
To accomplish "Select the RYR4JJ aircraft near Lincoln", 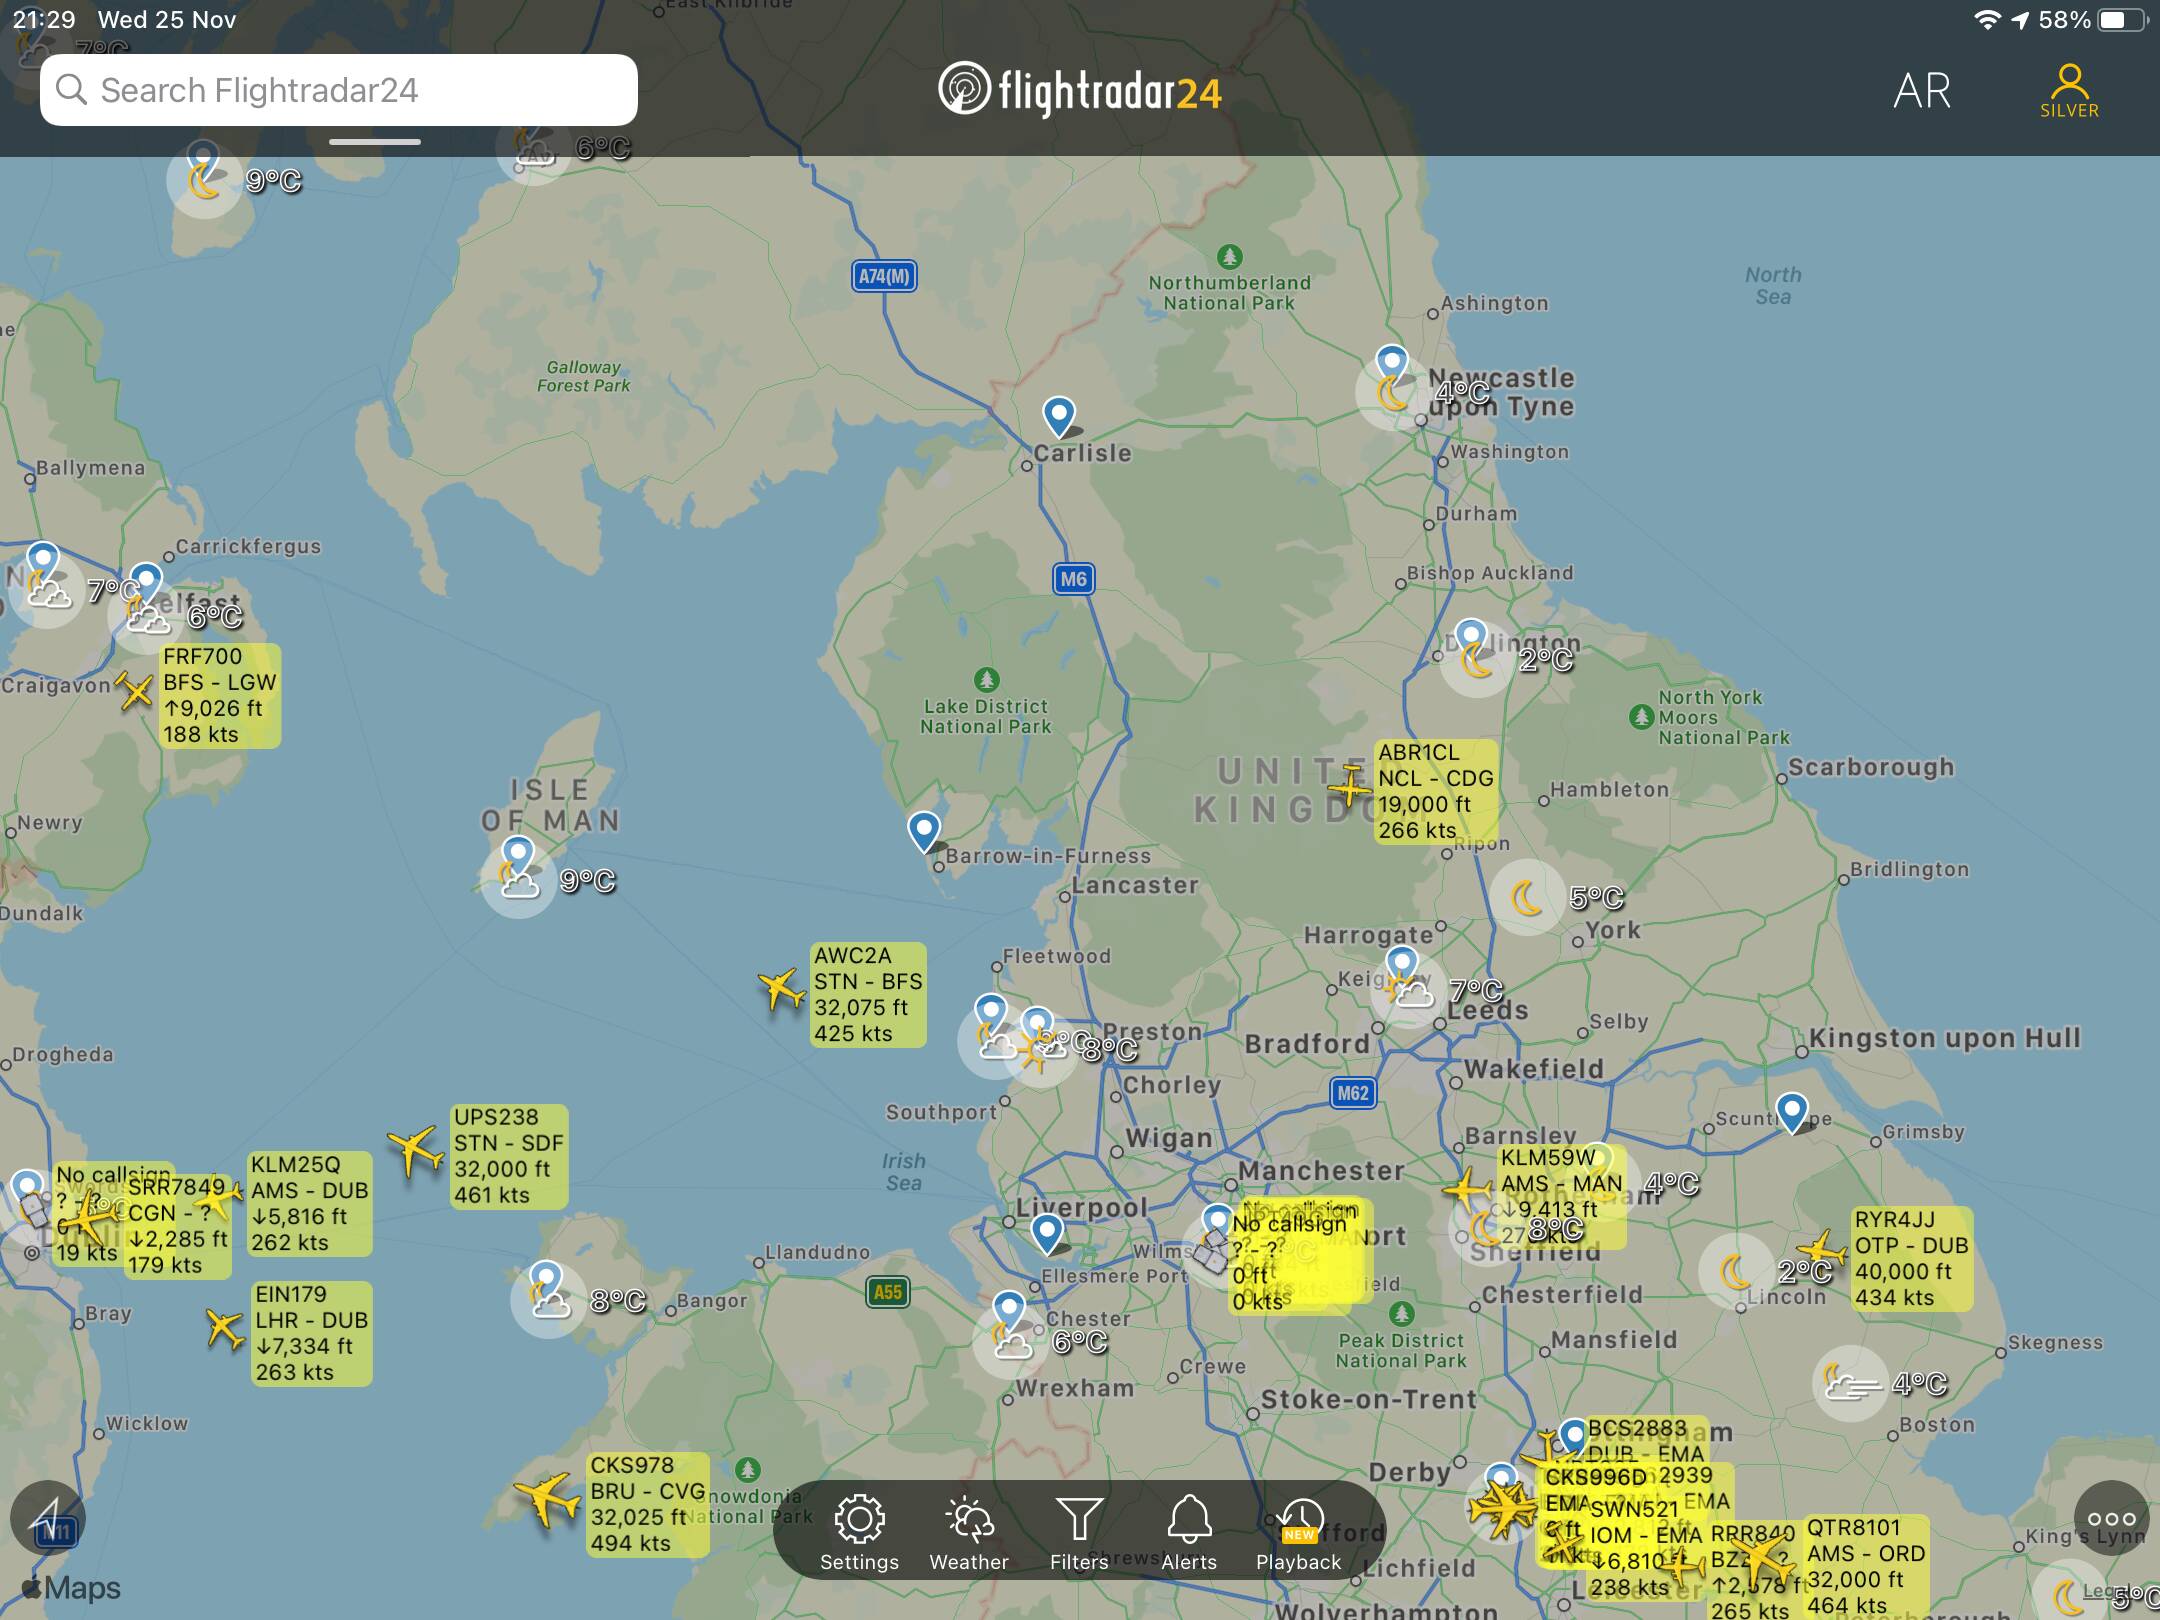I will click(x=1823, y=1250).
